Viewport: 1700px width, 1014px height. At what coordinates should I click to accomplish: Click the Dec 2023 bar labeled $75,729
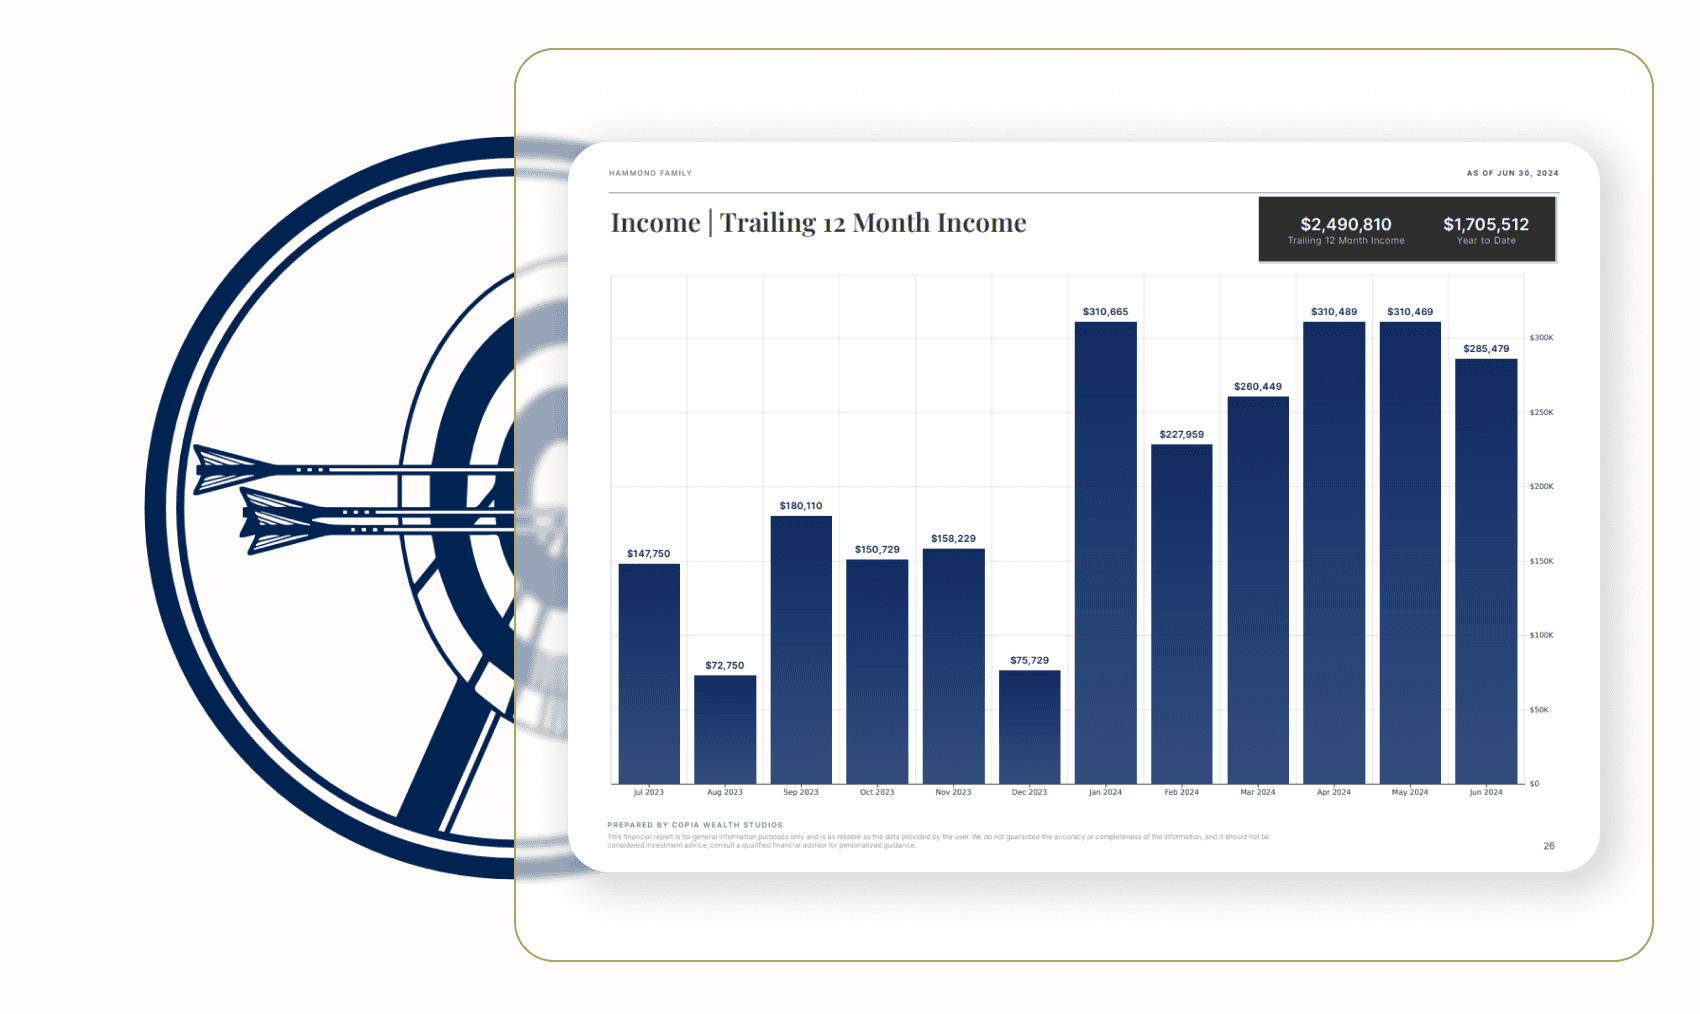point(1029,727)
